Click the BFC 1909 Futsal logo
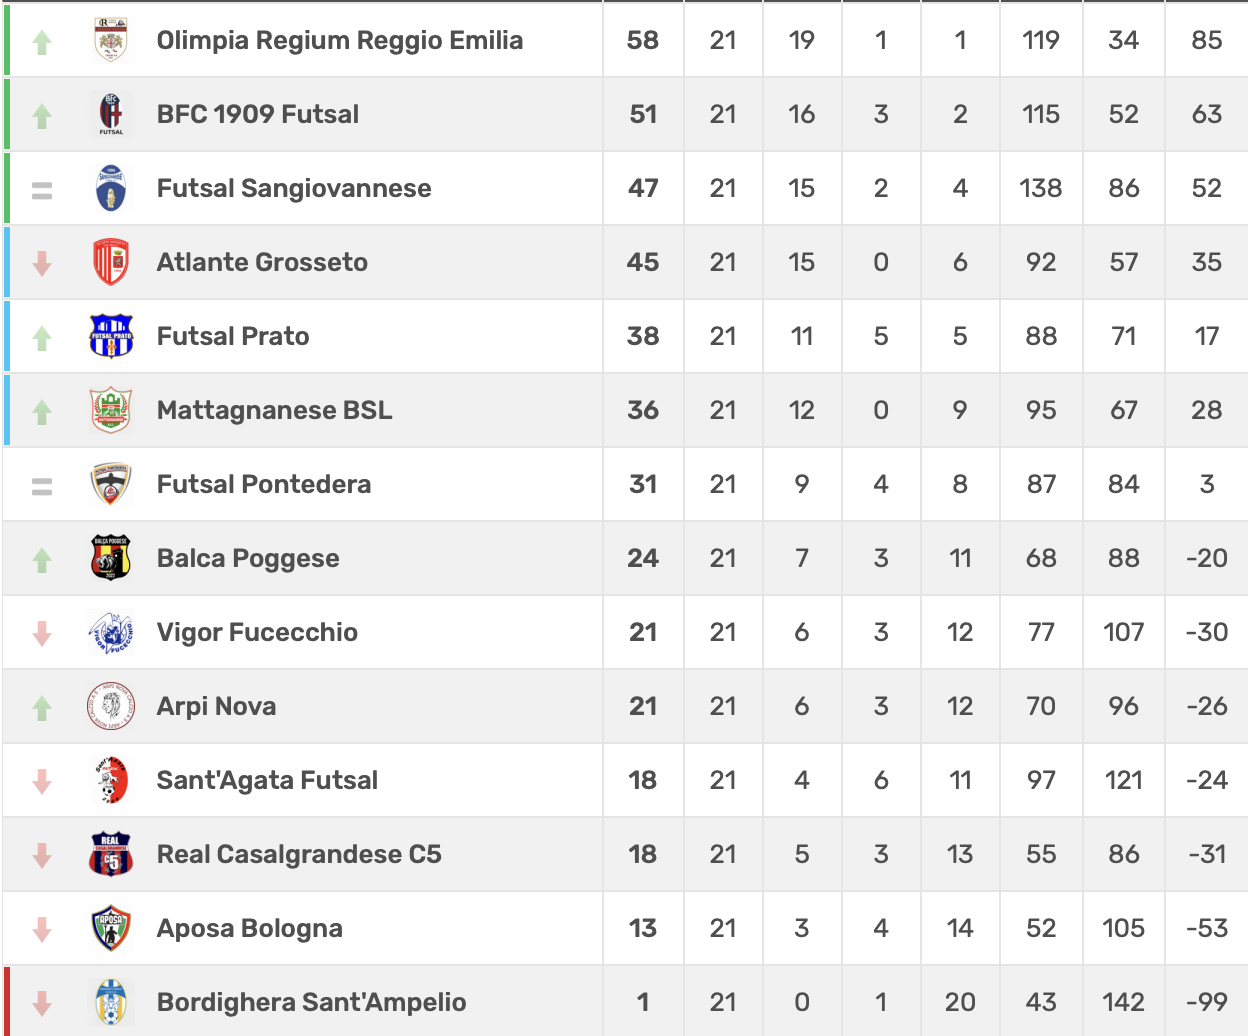 (111, 114)
